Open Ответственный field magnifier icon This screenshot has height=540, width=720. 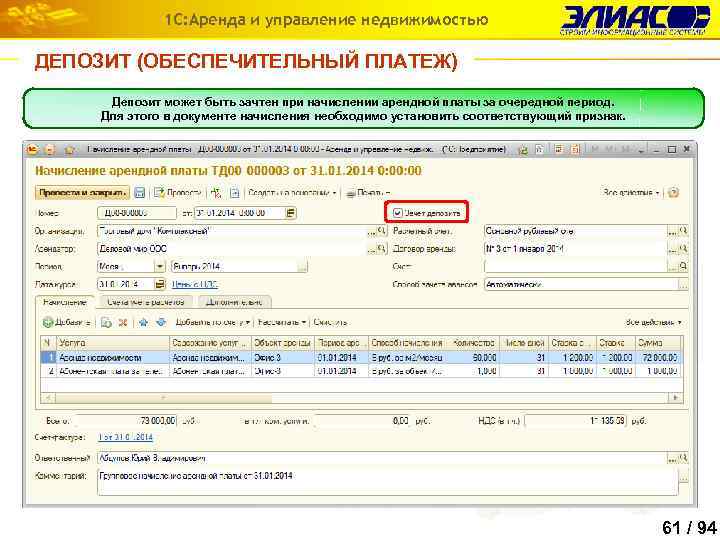683,458
